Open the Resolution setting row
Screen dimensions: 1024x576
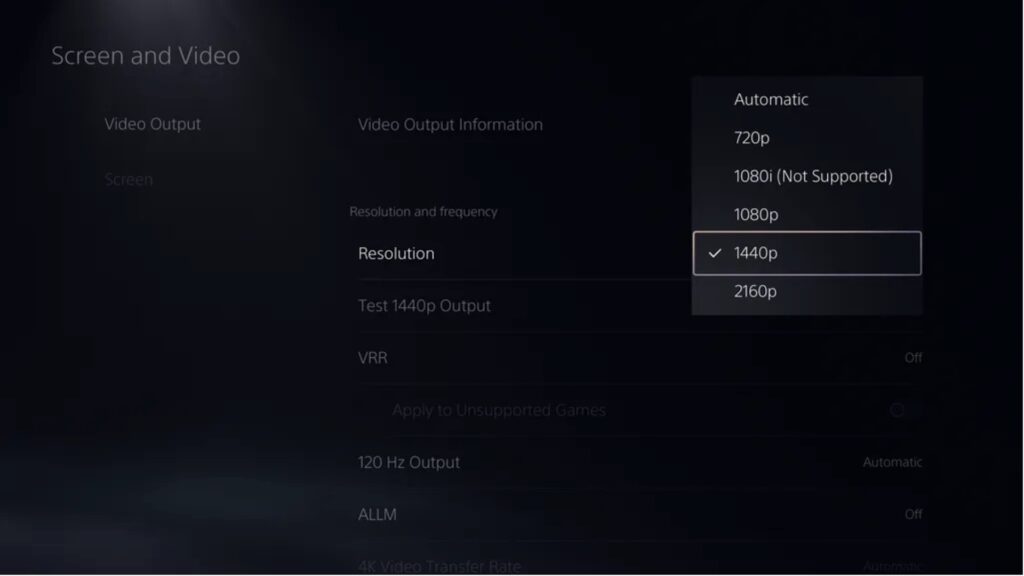point(524,253)
